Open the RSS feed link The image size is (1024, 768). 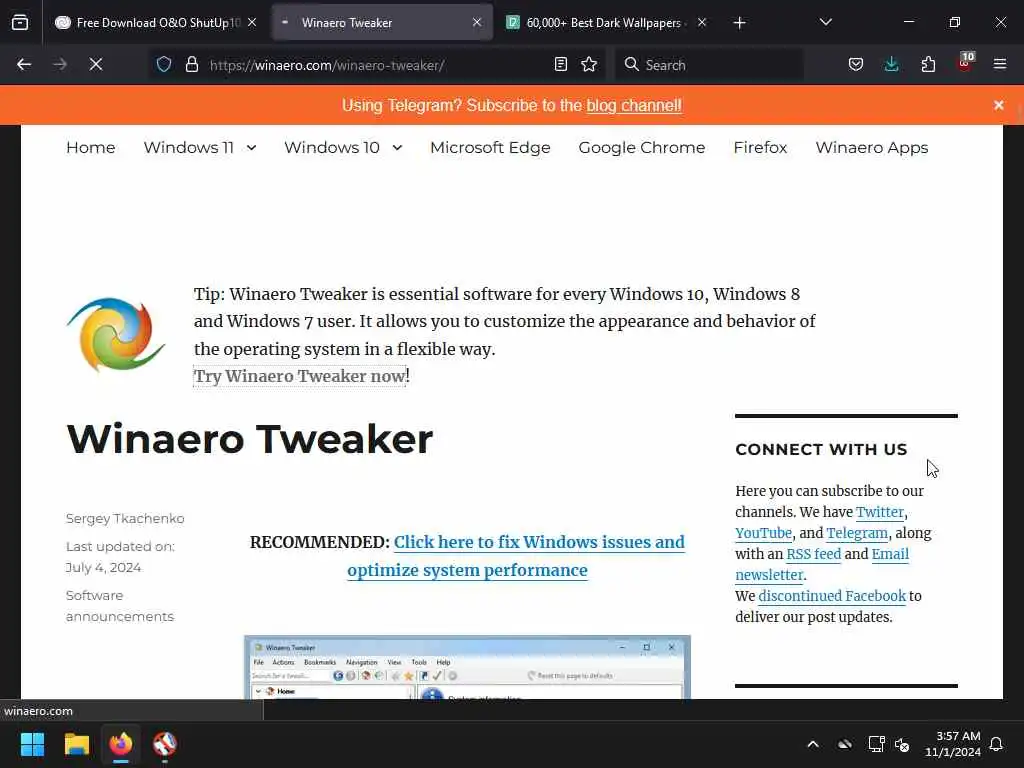coord(814,554)
